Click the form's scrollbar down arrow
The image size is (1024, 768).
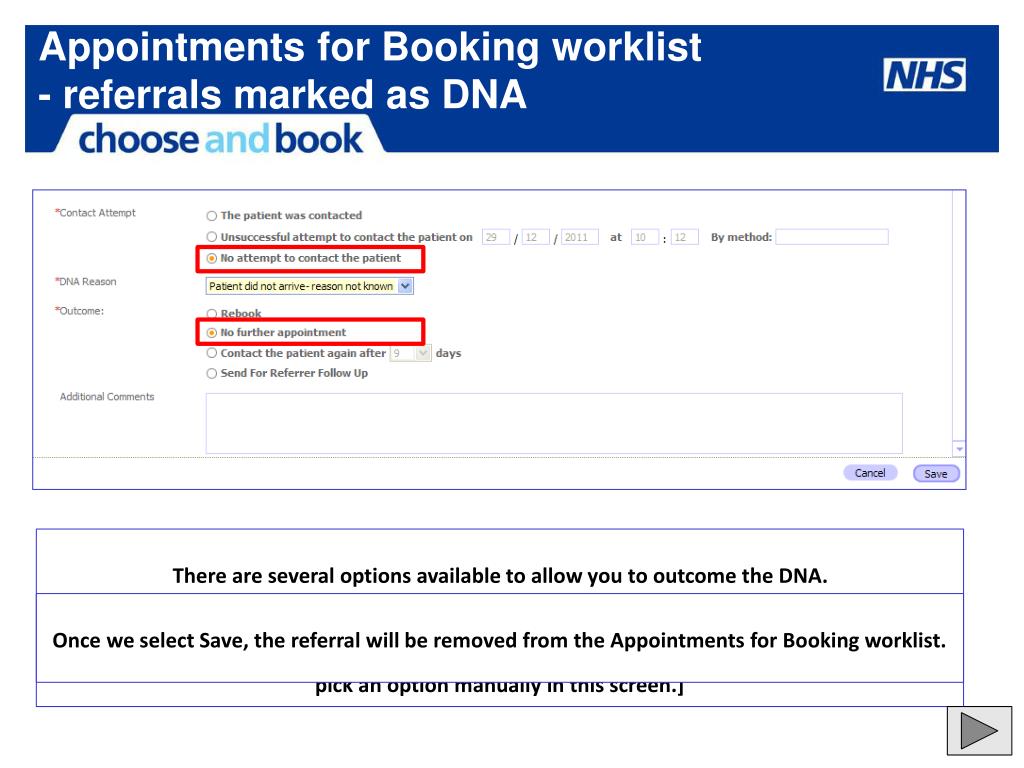pos(959,449)
